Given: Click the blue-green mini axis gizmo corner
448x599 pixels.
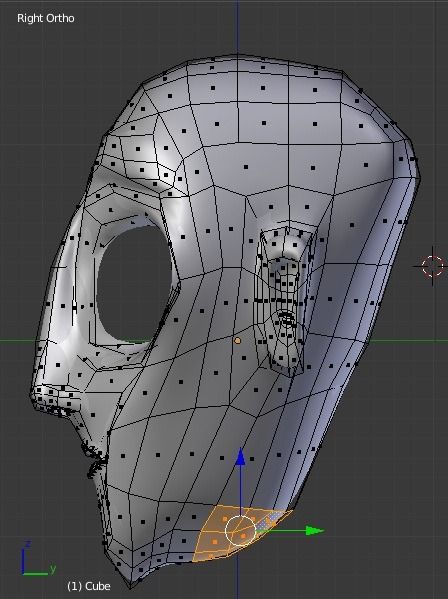Looking at the screenshot, I should click(24, 573).
